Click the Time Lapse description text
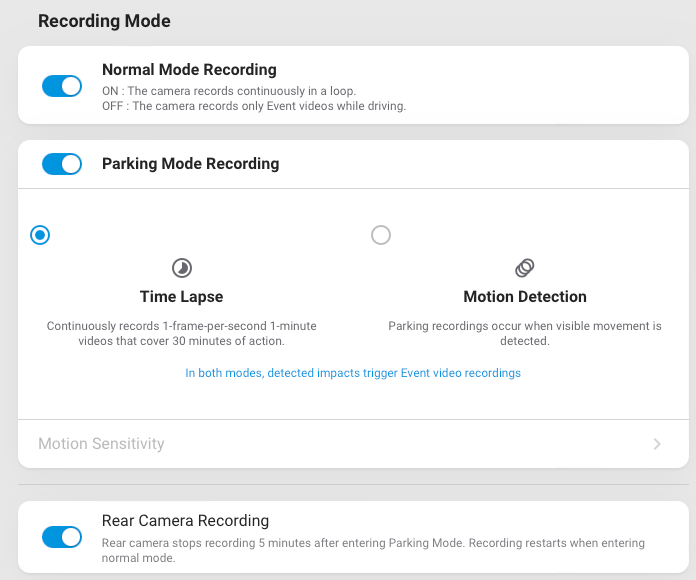Viewport: 696px width, 580px height. click(182, 333)
